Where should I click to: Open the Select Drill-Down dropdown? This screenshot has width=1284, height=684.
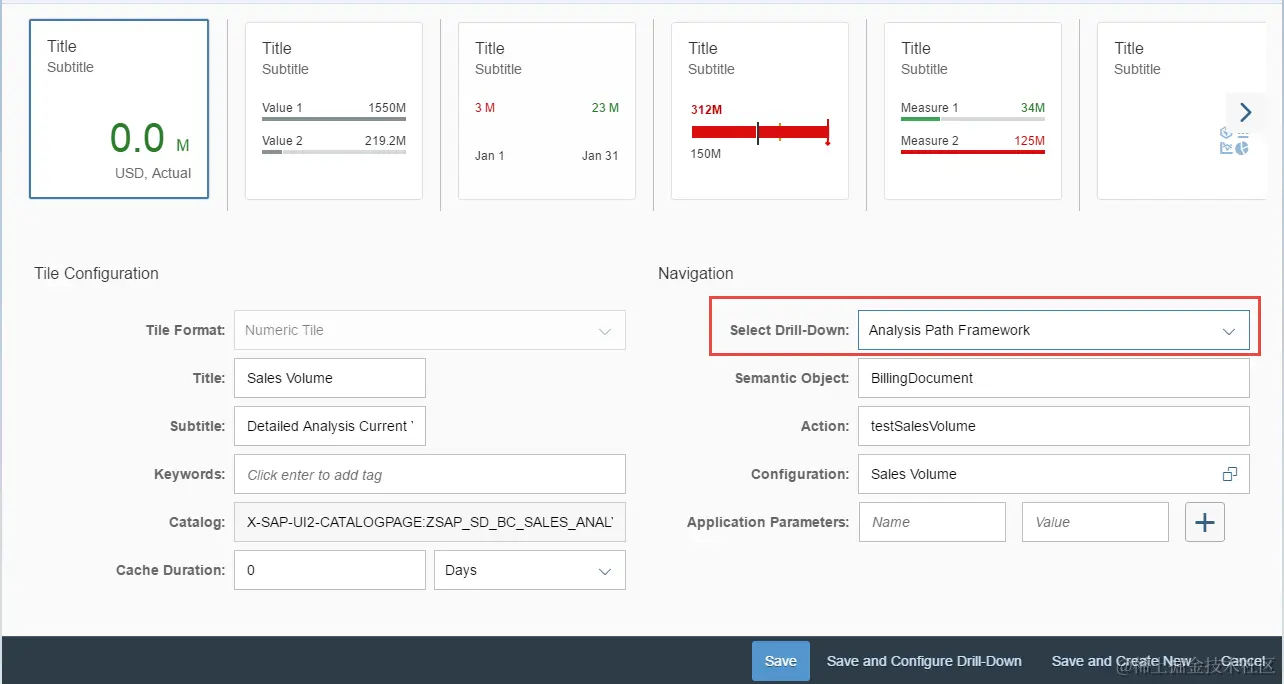1054,330
